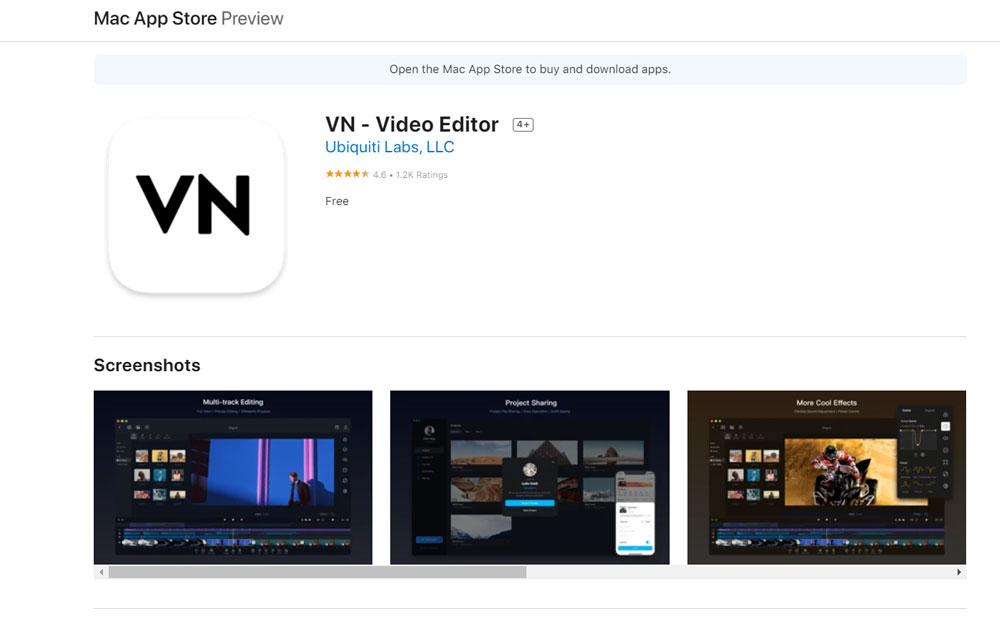Click the "Screenshots" section heading
The image size is (1000, 617).
[x=147, y=365]
